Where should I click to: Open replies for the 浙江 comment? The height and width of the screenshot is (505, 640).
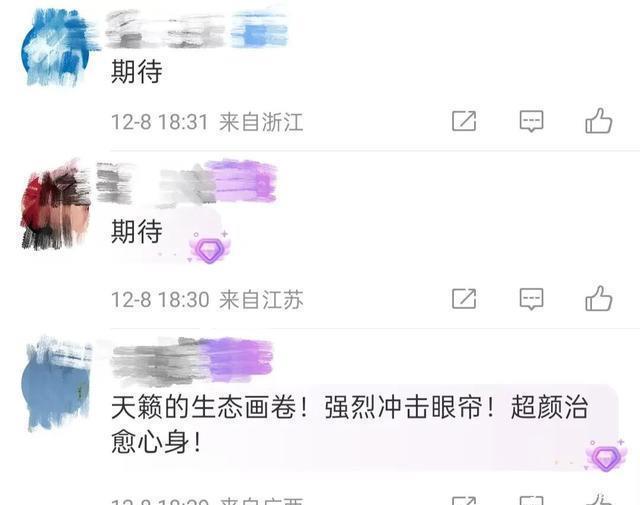click(x=531, y=121)
